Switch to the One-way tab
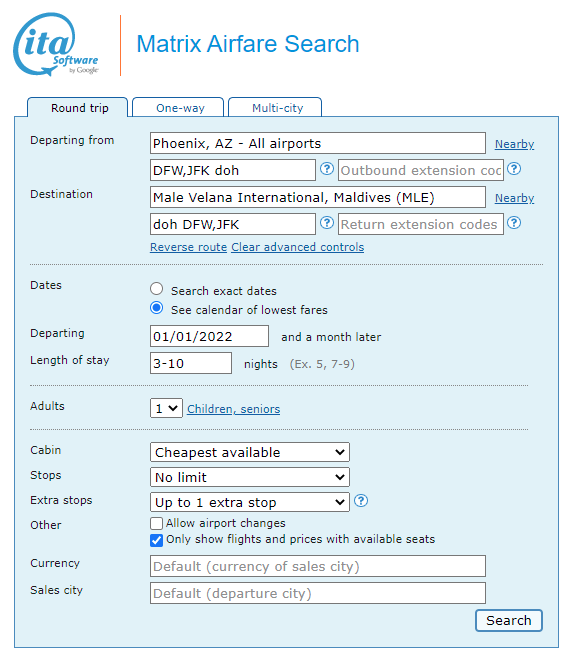 [178, 108]
